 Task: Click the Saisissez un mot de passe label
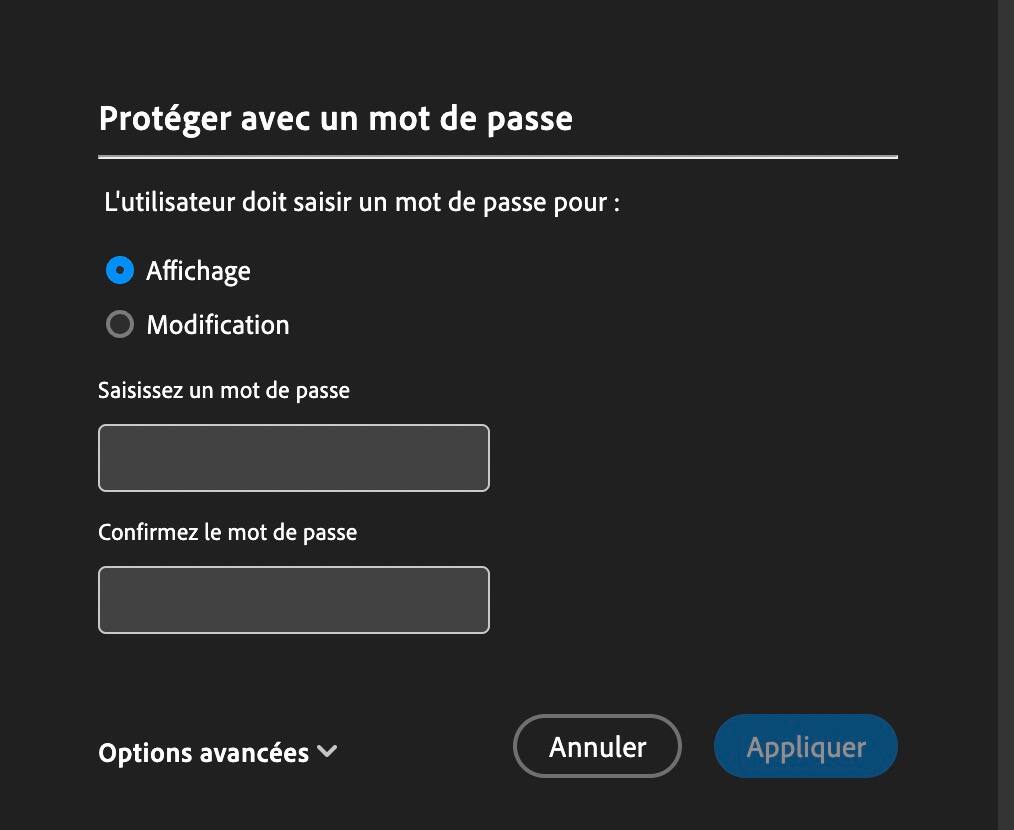[224, 390]
